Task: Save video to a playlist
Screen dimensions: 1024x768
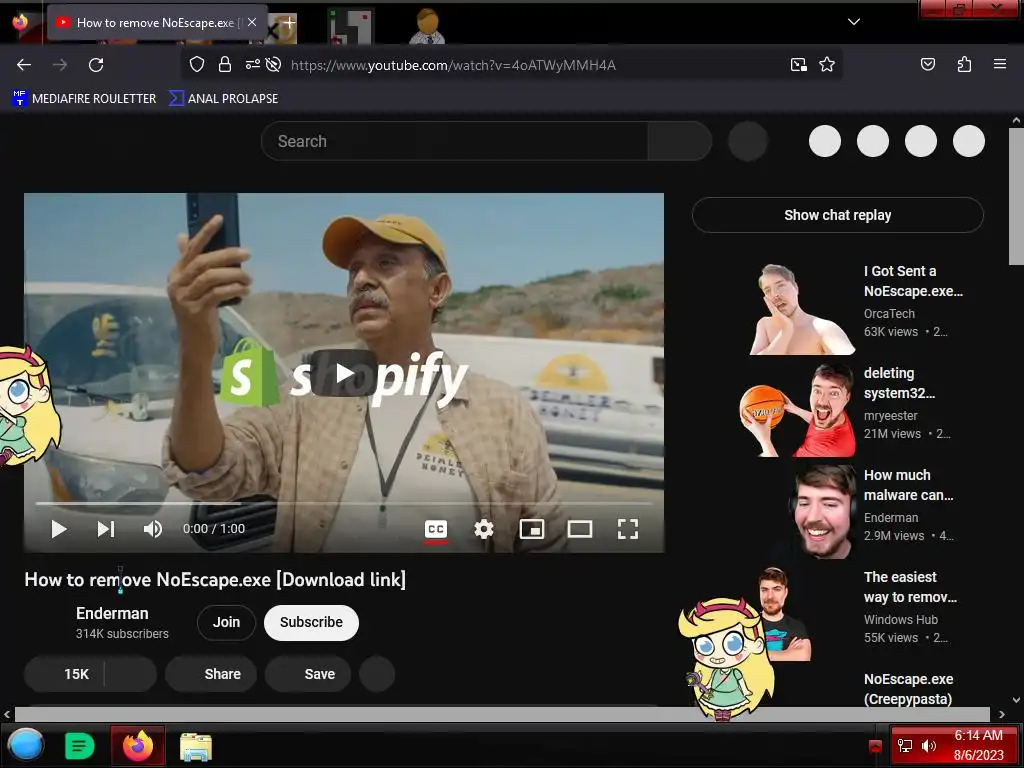Action: coord(308,674)
